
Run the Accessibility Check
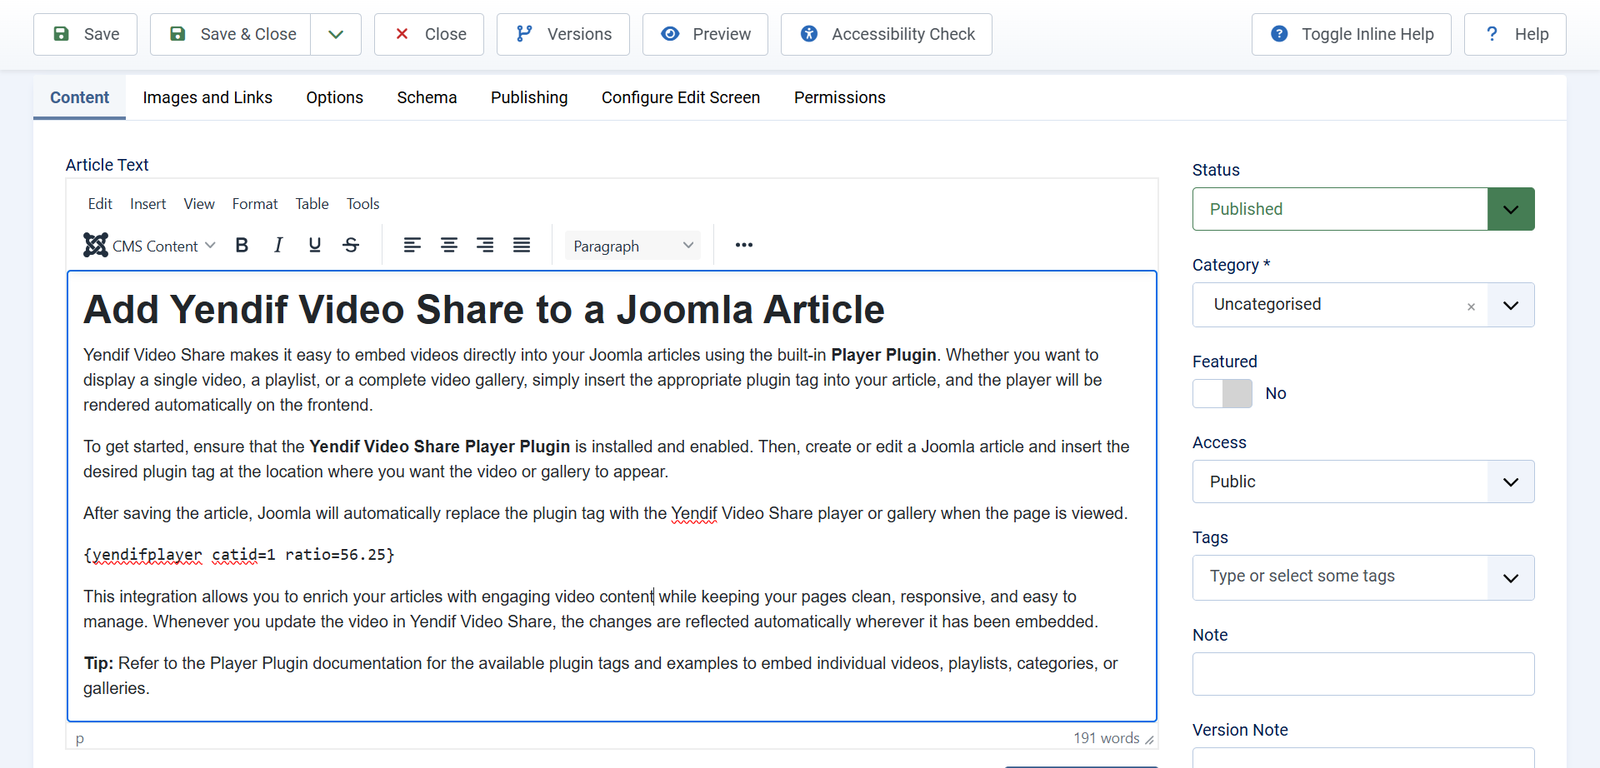point(886,34)
